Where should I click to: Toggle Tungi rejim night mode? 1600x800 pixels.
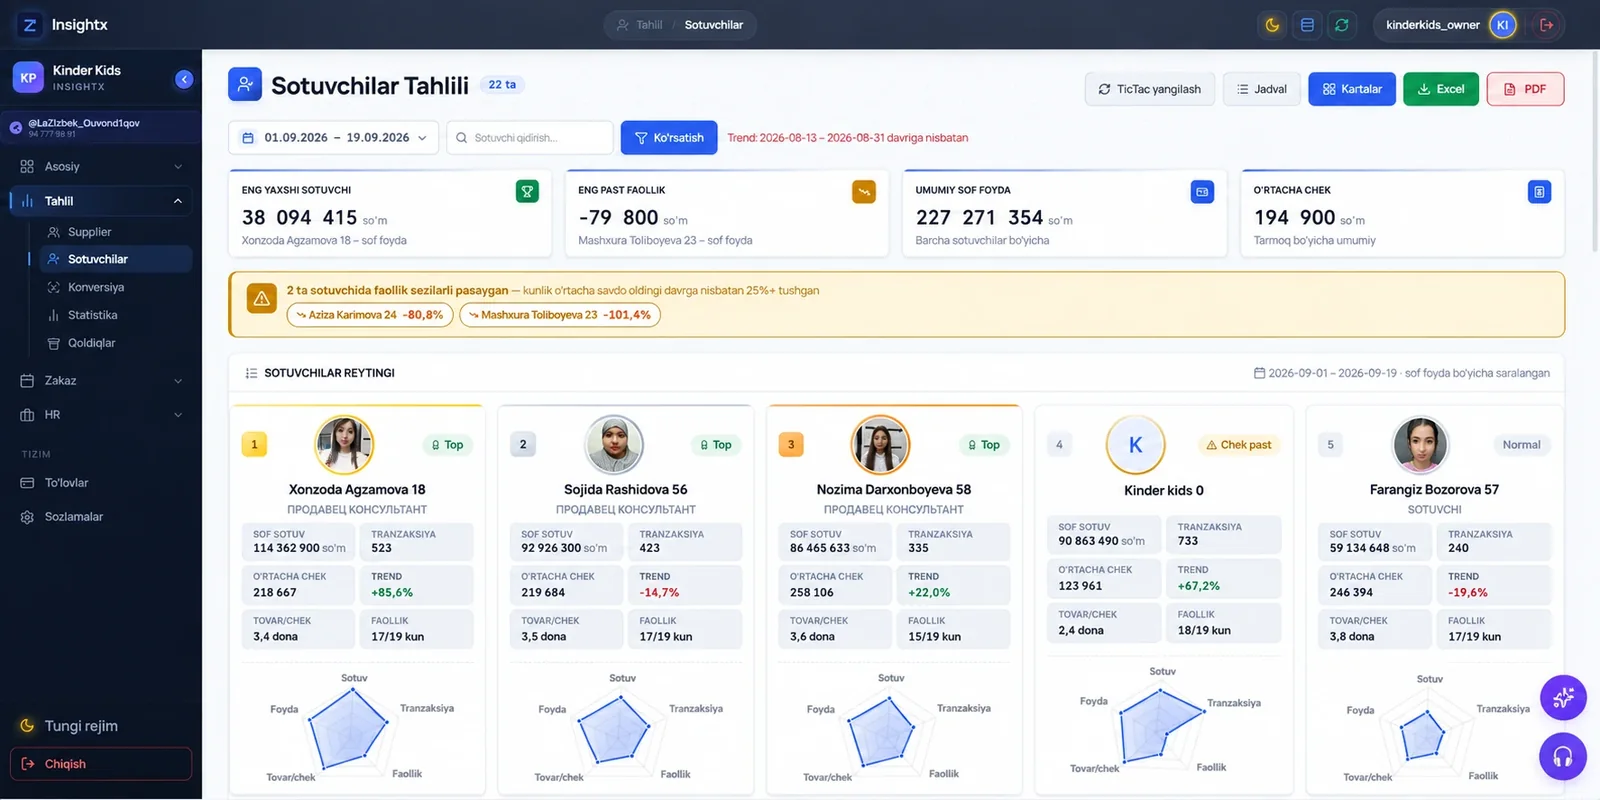tap(69, 726)
